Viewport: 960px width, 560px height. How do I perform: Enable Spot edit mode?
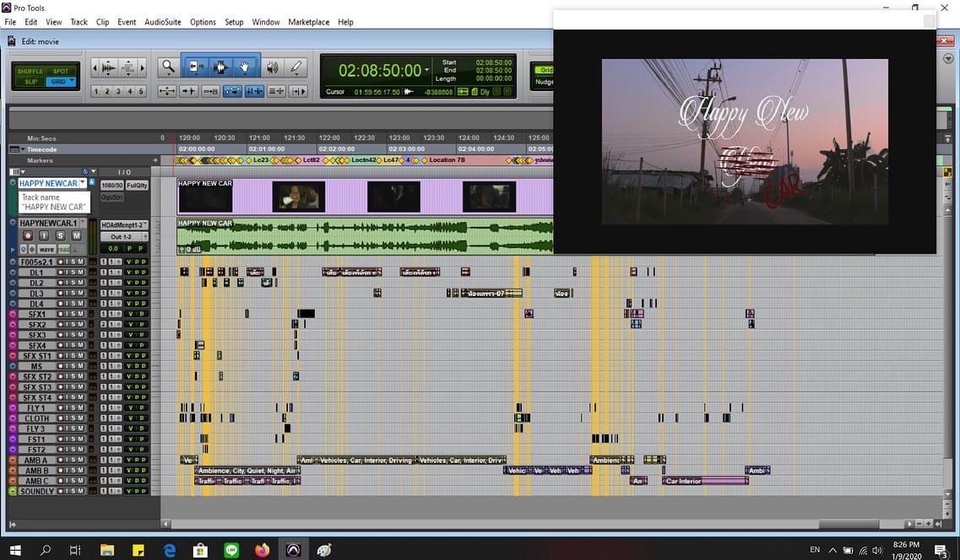coord(61,71)
